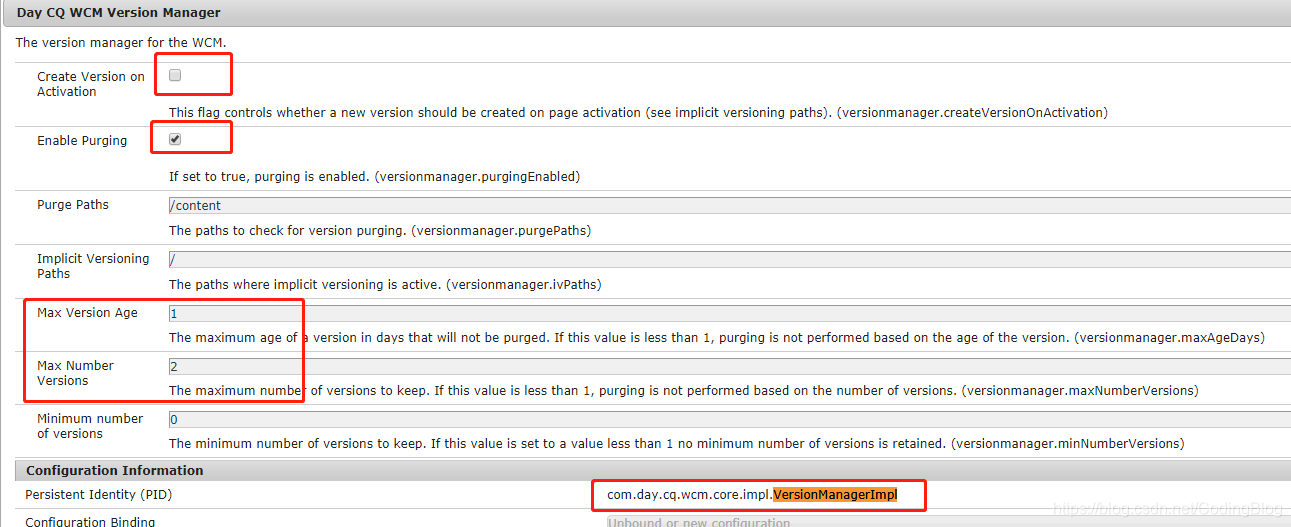Click the Create Version on Activation label

[91, 84]
